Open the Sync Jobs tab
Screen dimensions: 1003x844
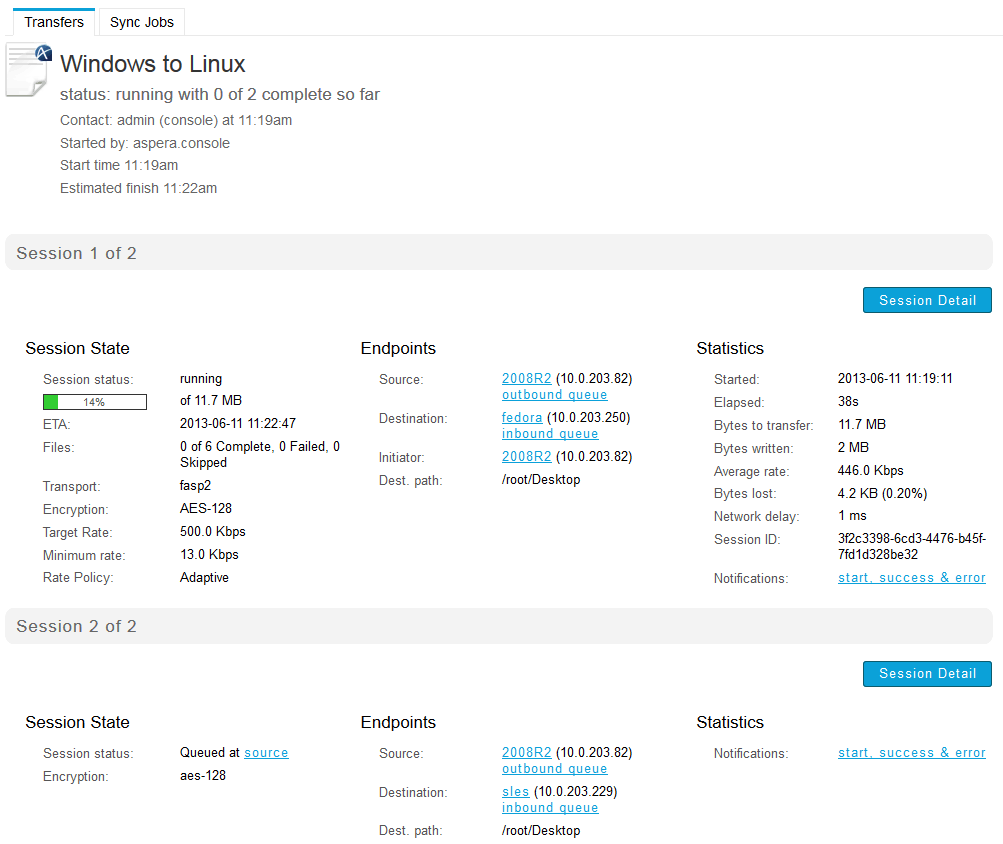point(141,22)
